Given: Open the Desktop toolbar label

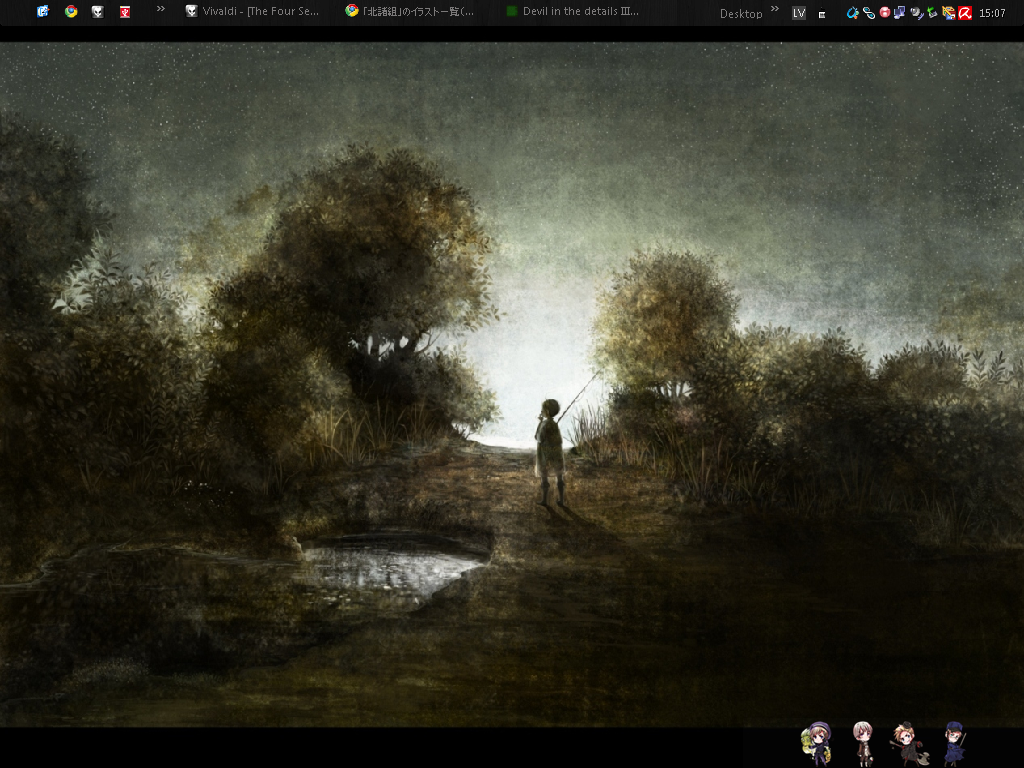Looking at the screenshot, I should point(741,13).
